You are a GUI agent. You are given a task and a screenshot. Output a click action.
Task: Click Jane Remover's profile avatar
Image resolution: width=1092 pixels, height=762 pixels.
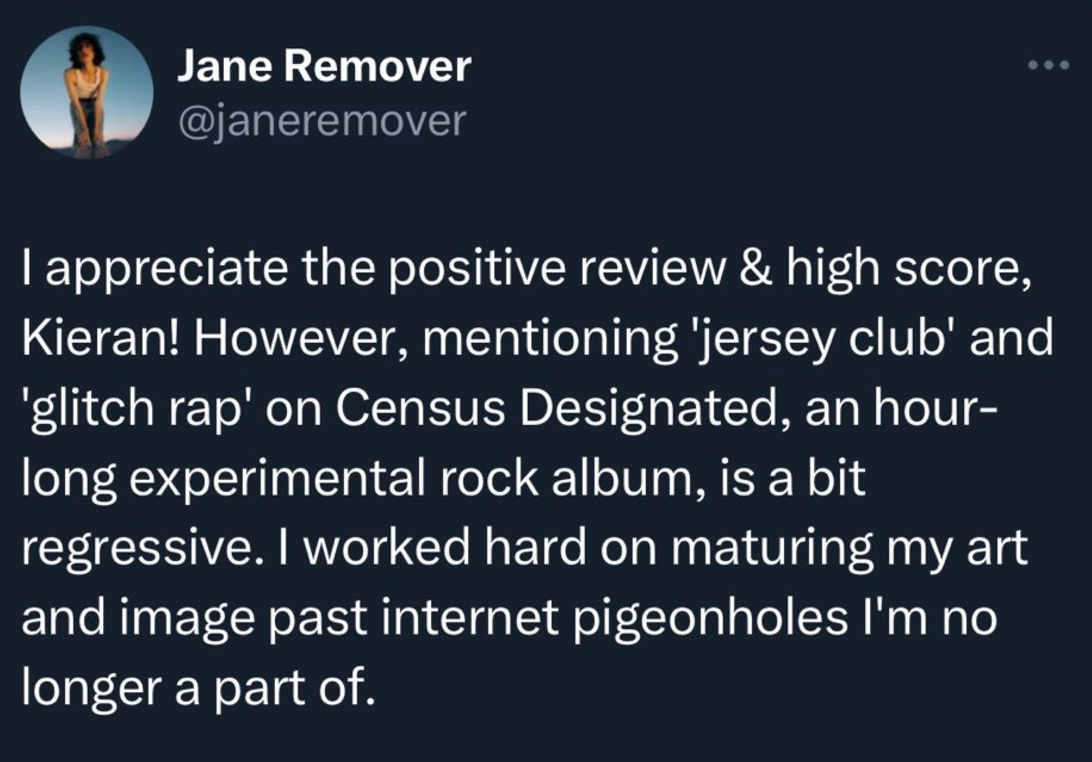[x=86, y=92]
